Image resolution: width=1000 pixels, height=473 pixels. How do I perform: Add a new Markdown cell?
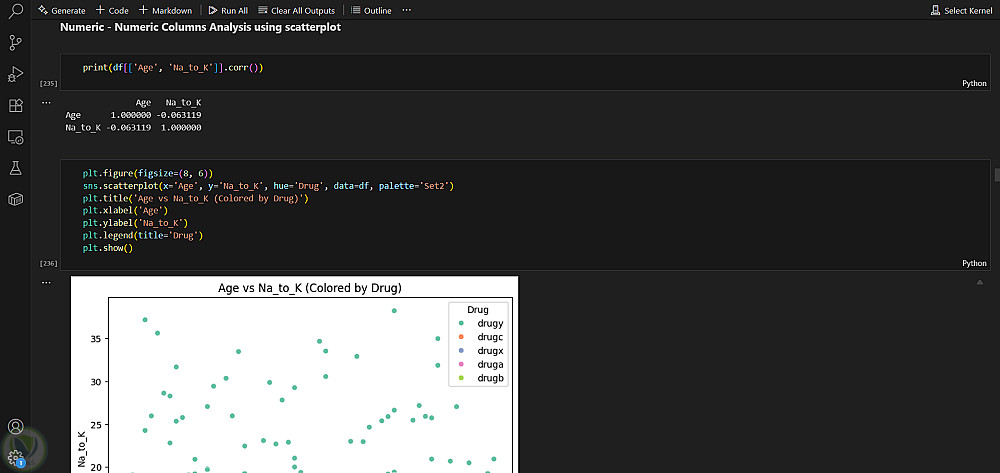(x=165, y=10)
